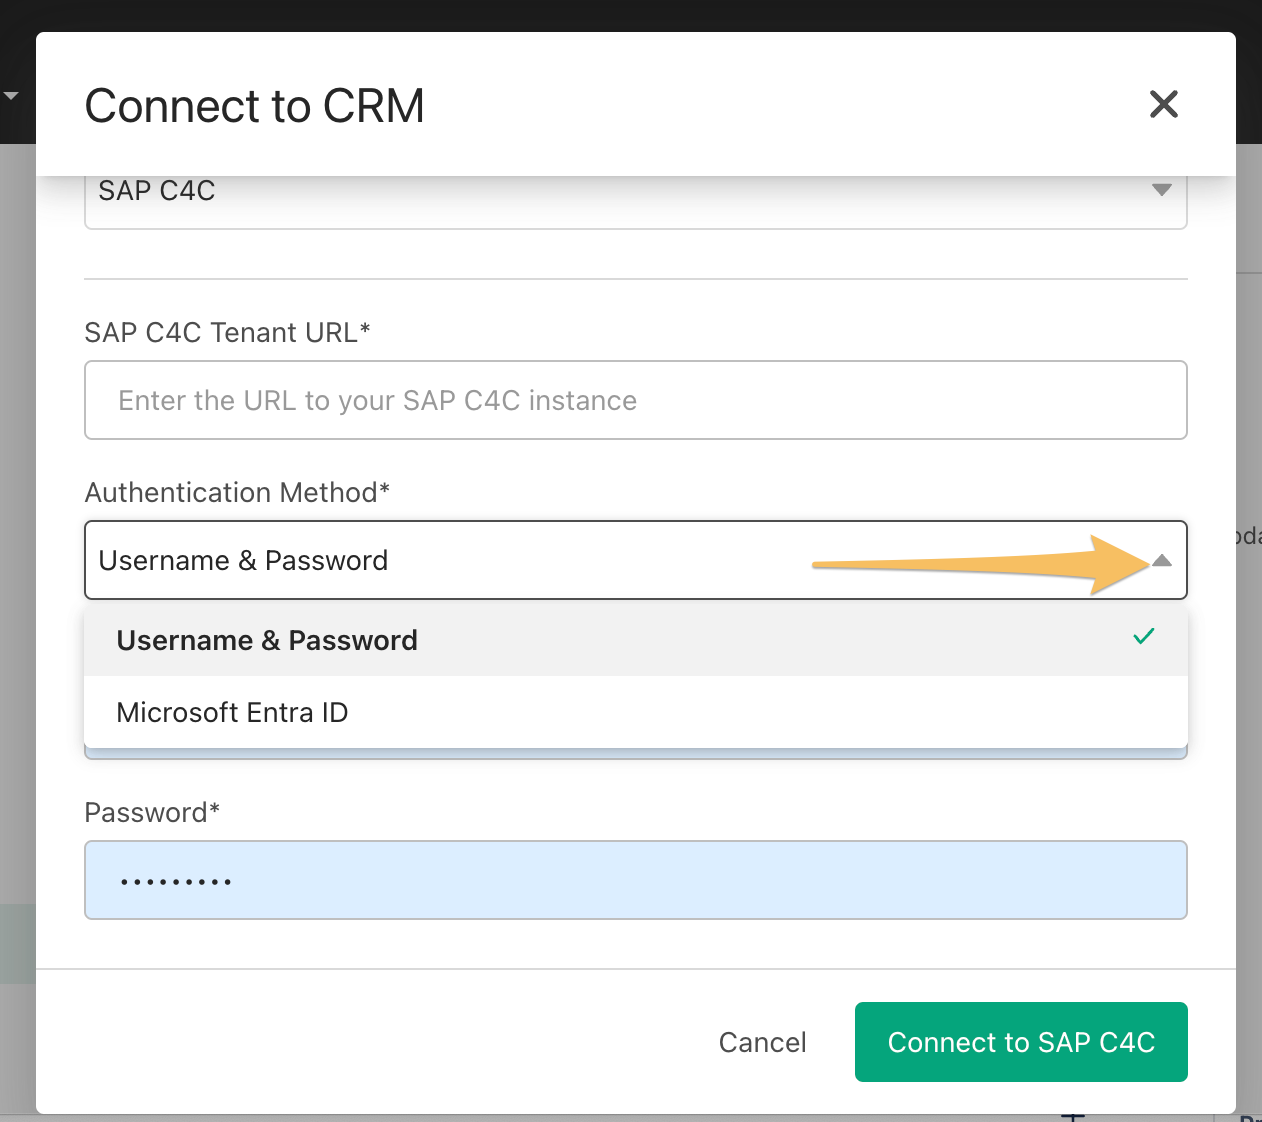Select Username & Password option

(635, 640)
